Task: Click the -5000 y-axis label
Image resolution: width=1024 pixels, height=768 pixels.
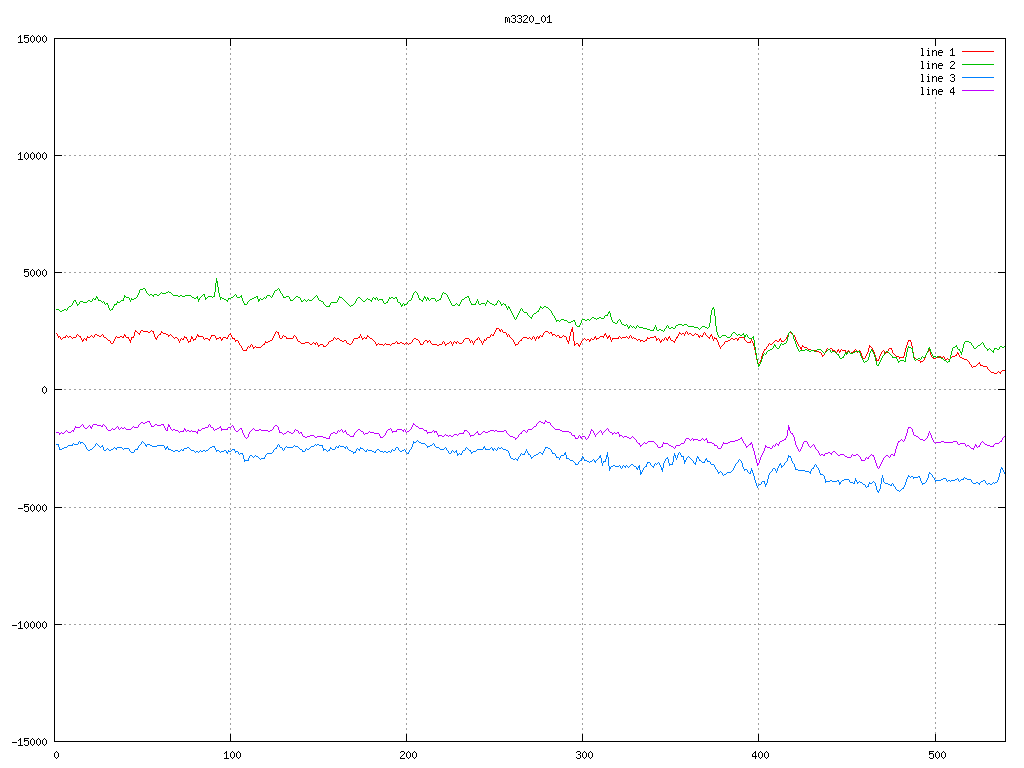Action: [x=32, y=507]
